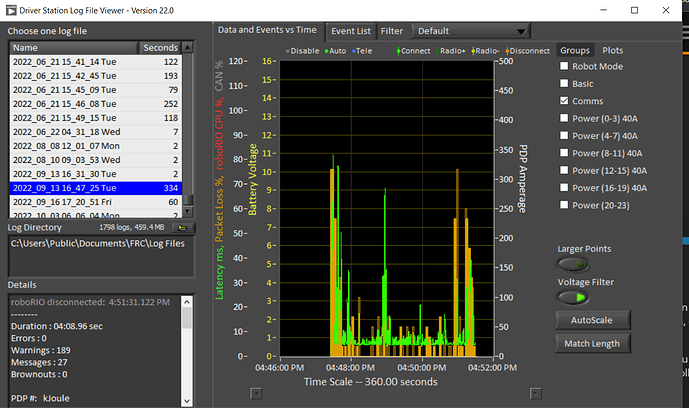The height and width of the screenshot is (408, 689).
Task: Click the Duration 04:08.96 sec line
Action: pos(57,326)
